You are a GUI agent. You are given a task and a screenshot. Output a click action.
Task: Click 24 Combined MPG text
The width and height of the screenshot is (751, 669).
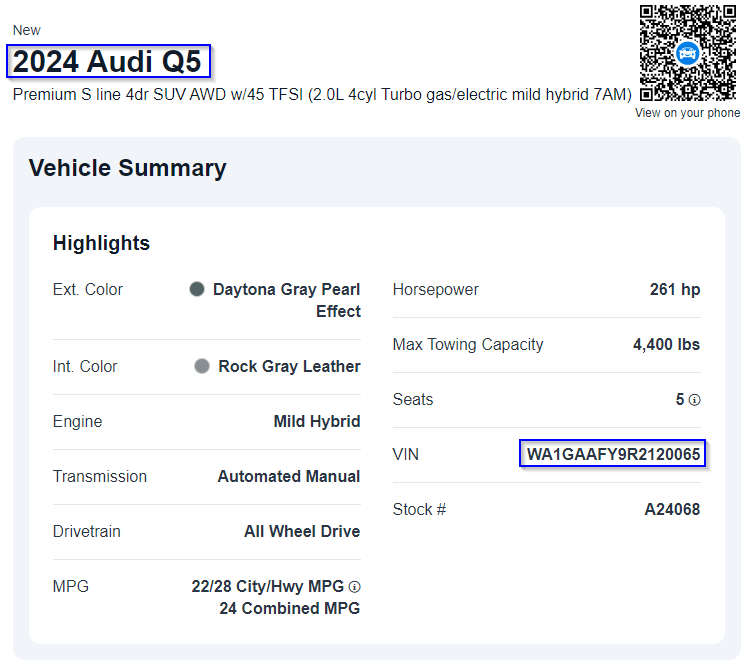[290, 608]
